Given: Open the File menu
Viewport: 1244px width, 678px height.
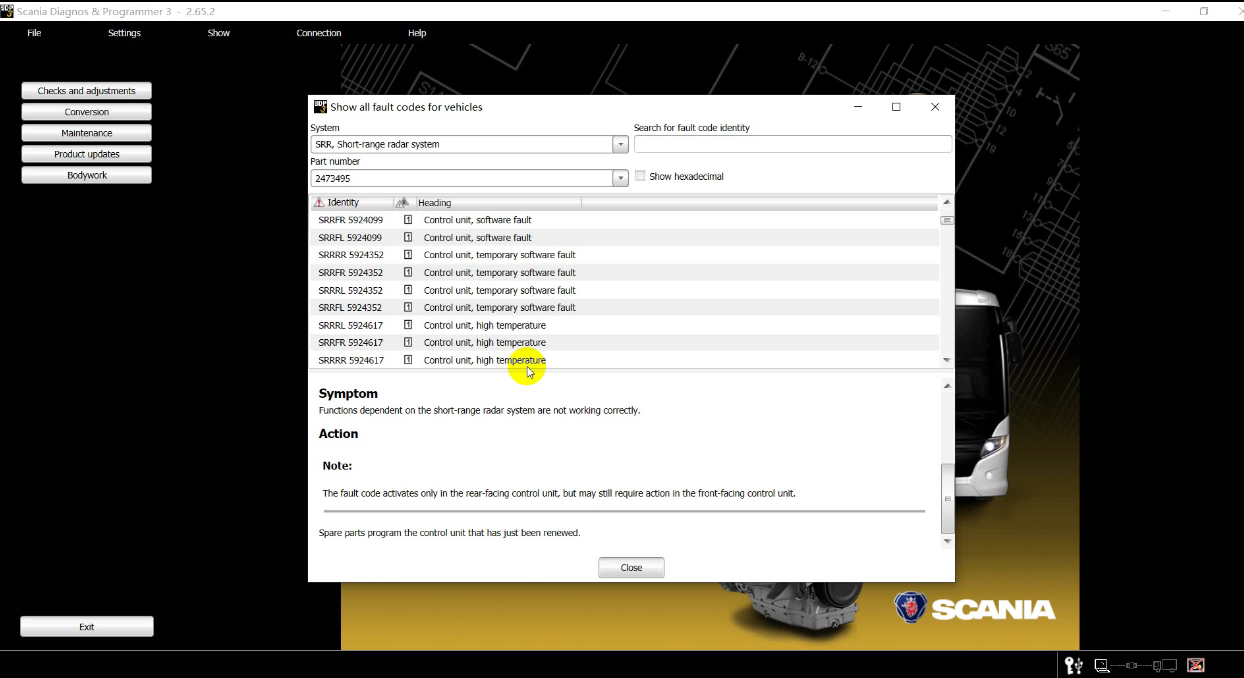Looking at the screenshot, I should [x=34, y=33].
